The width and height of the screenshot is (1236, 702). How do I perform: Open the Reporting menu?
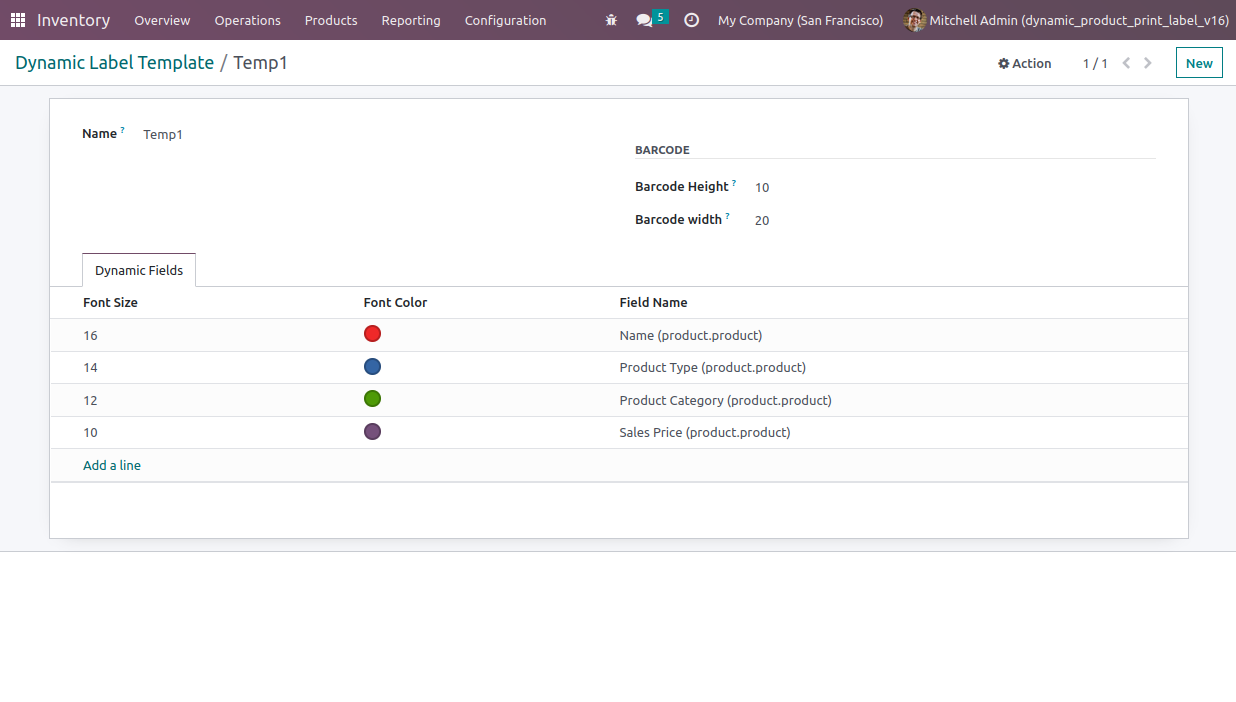(410, 20)
